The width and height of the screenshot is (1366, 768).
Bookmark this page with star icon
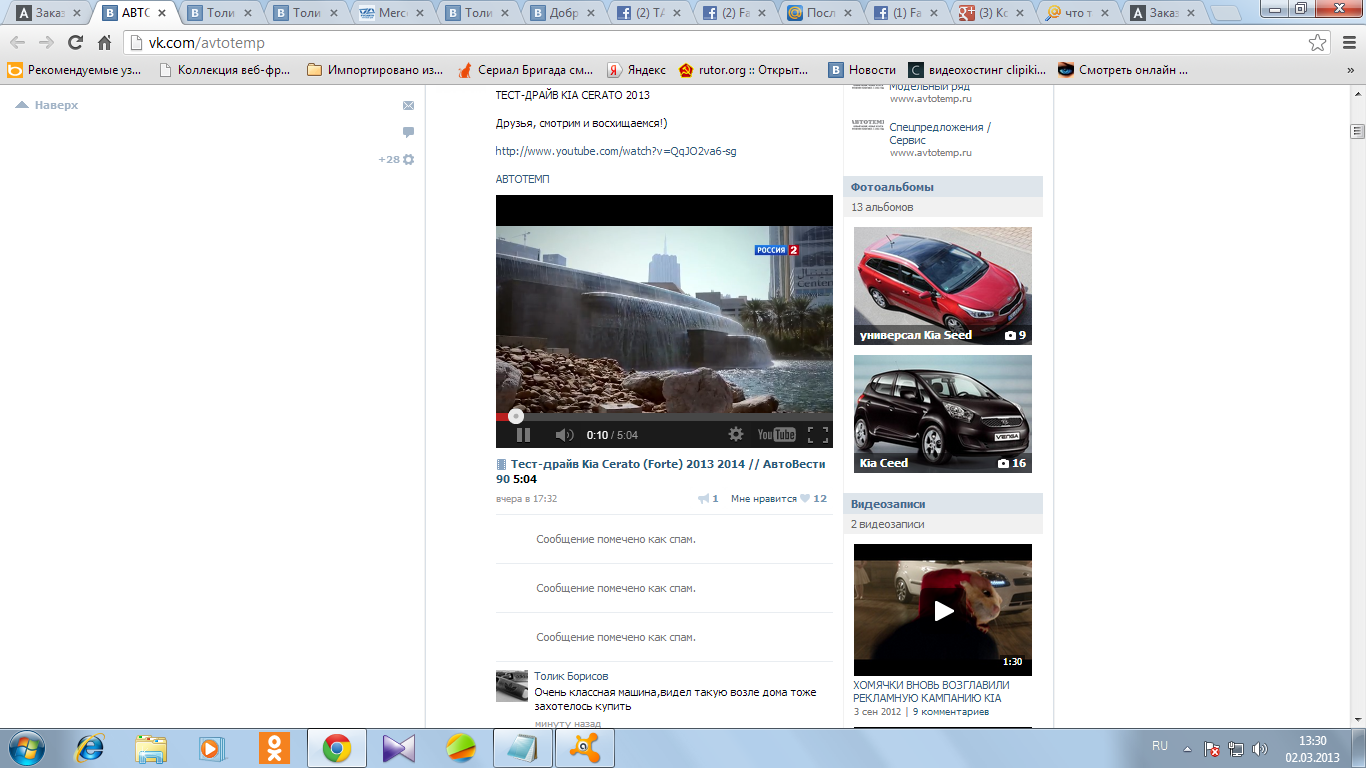tap(1318, 43)
